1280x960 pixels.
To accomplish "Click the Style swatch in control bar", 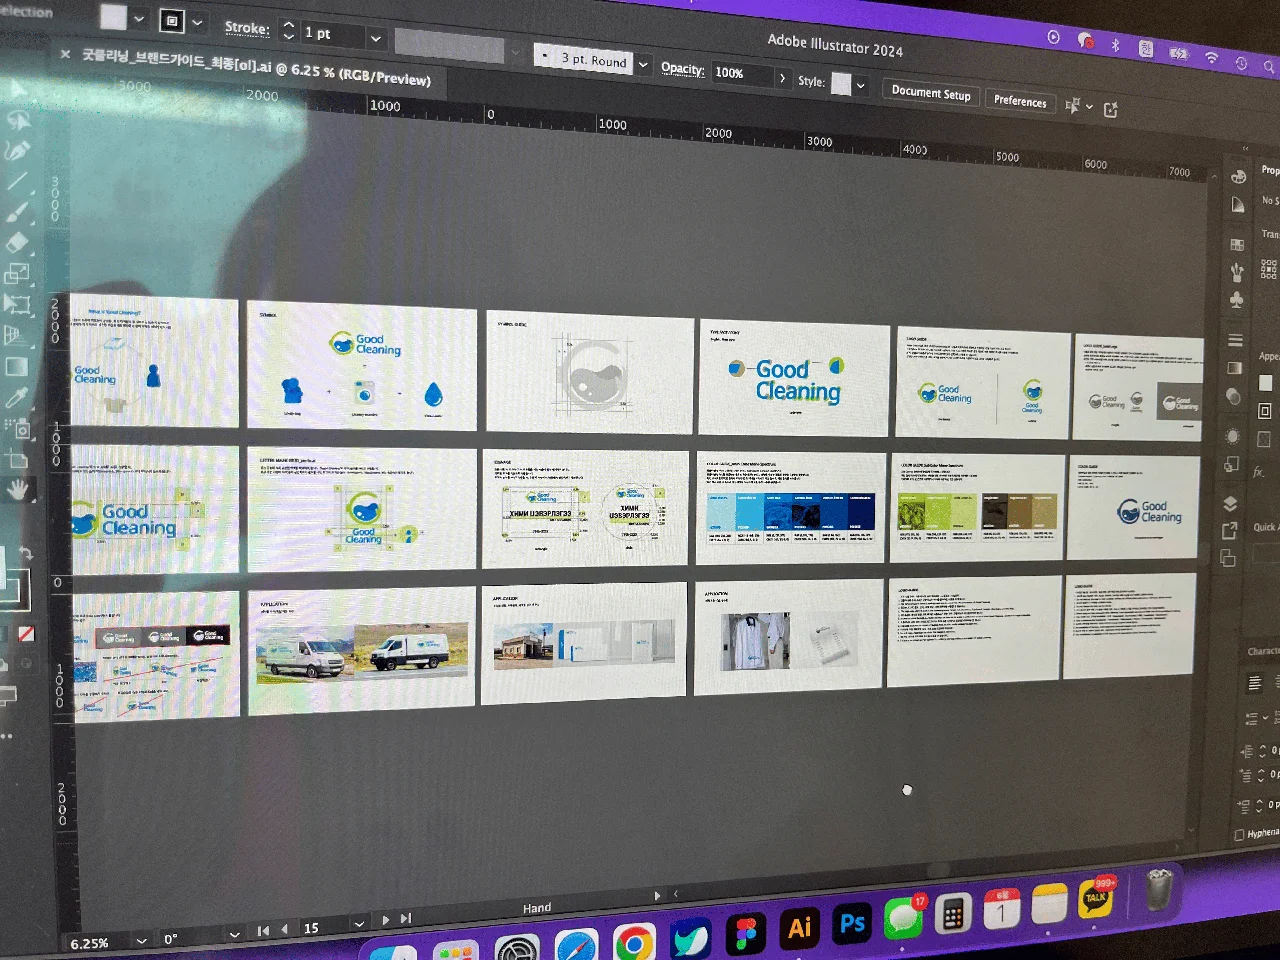I will tap(841, 85).
